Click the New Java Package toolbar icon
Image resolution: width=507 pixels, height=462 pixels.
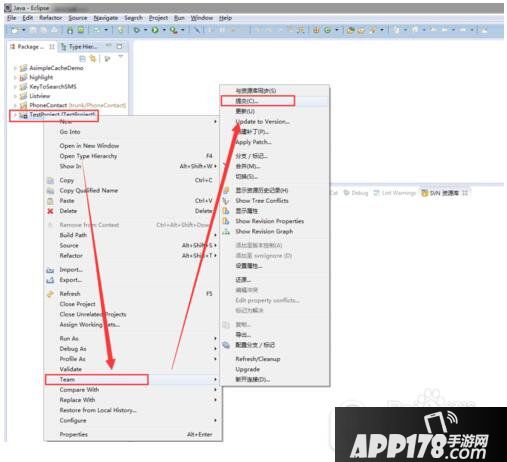pos(316,30)
